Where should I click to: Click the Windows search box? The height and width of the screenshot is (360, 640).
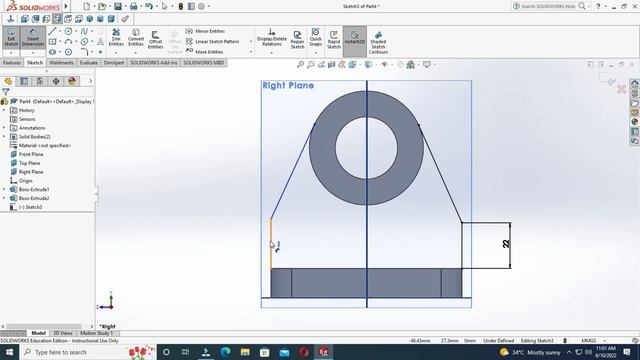tap(88, 352)
